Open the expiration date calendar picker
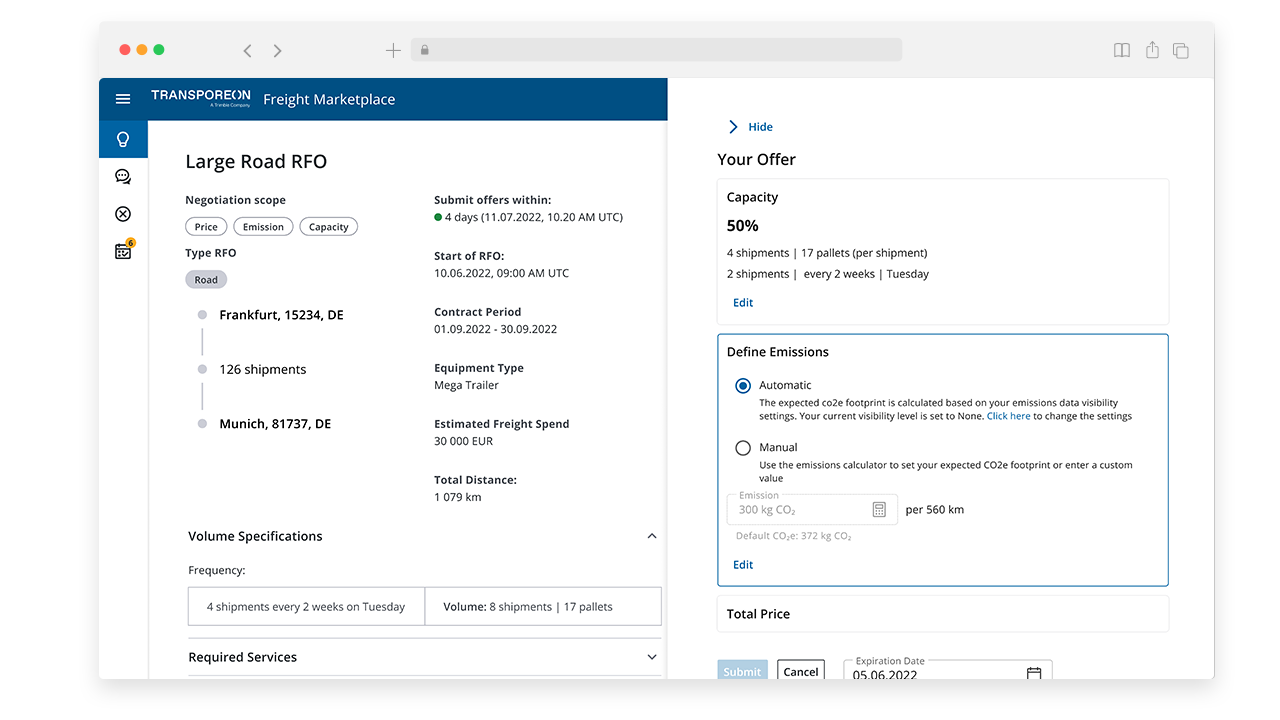Screen dimensions: 1280x720 pos(1034,674)
